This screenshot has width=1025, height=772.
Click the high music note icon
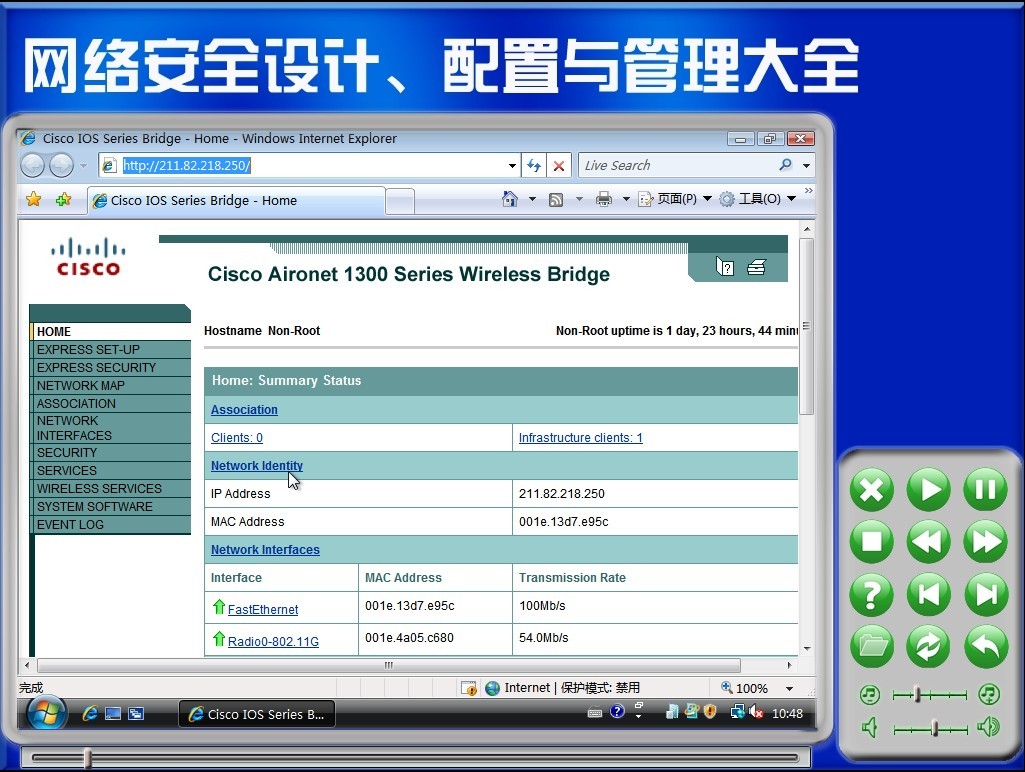coord(989,694)
